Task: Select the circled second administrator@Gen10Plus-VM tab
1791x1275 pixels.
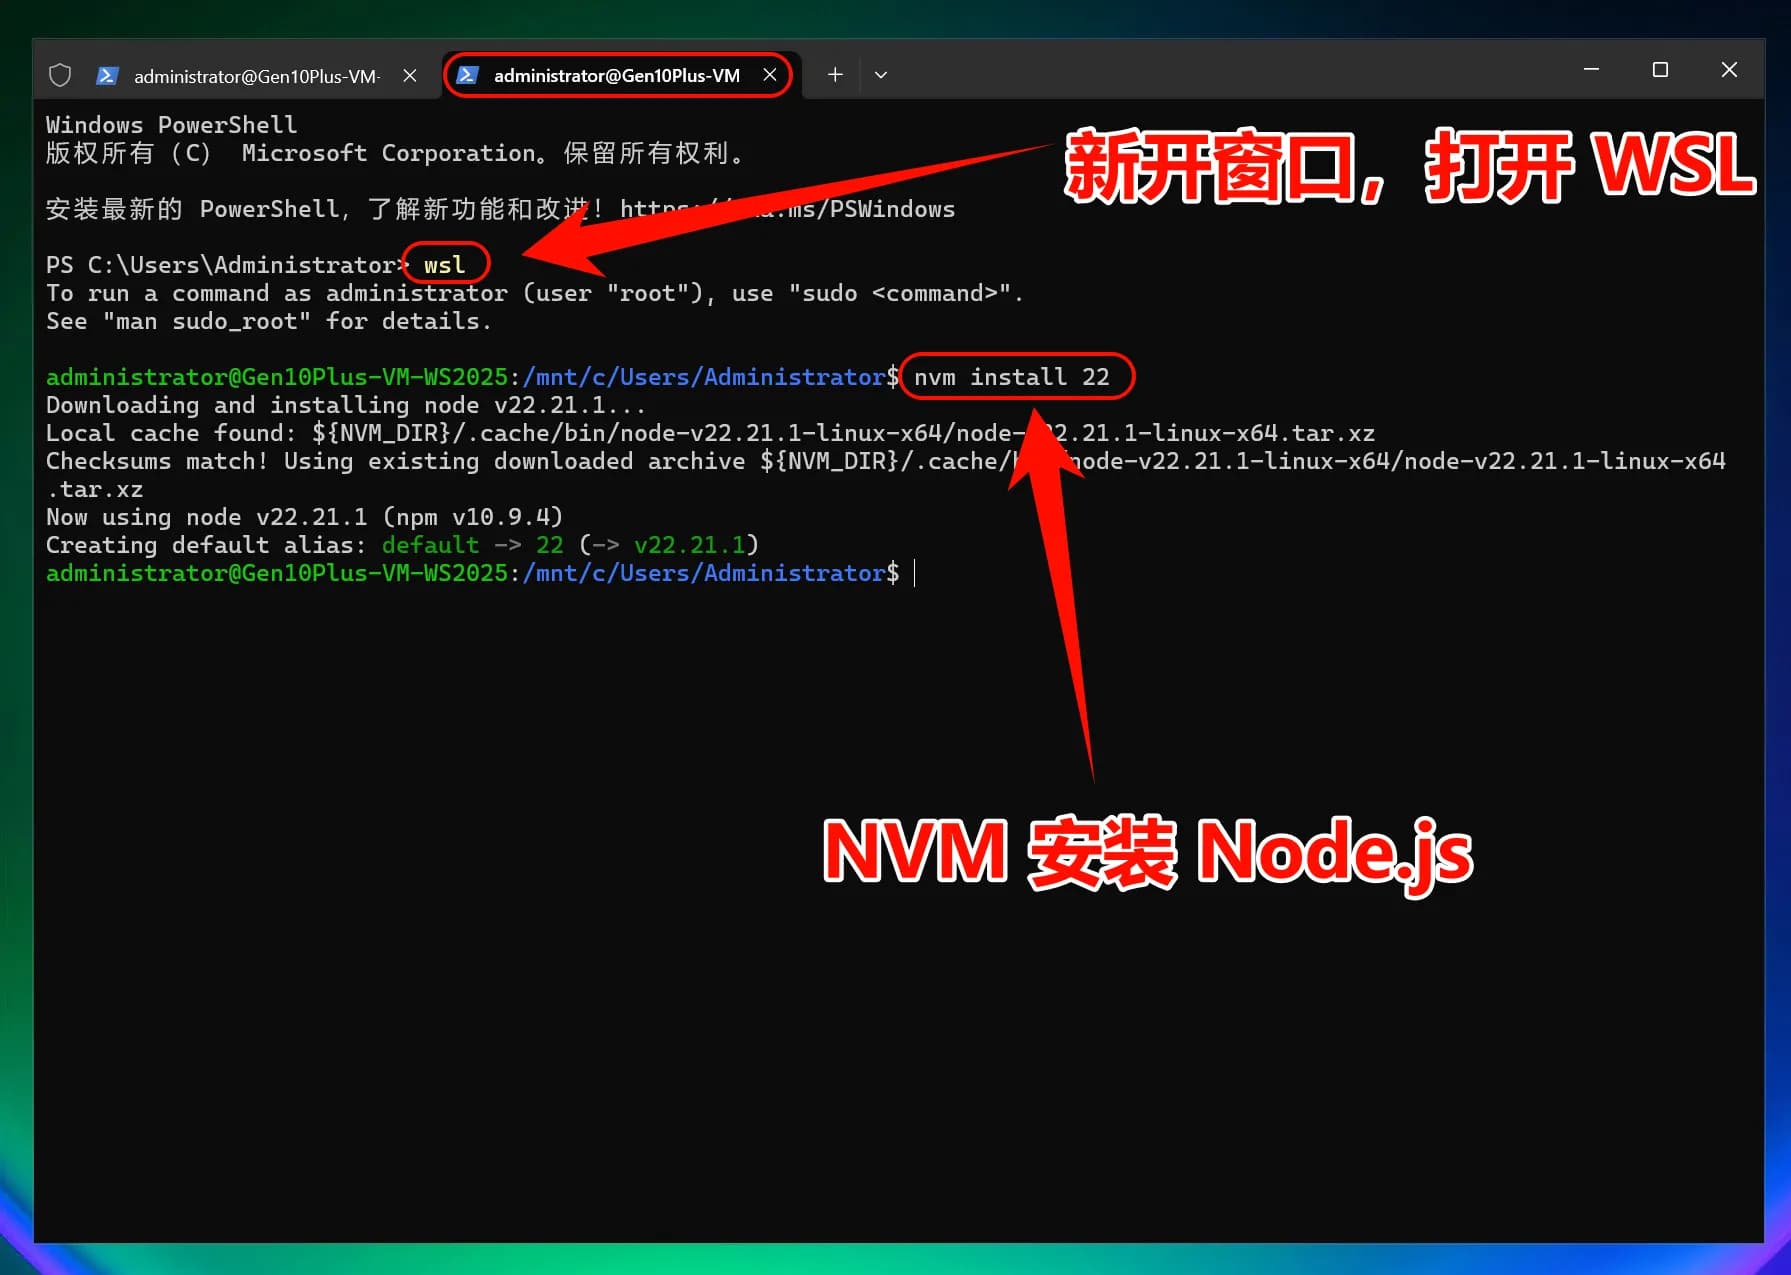Action: (x=616, y=75)
